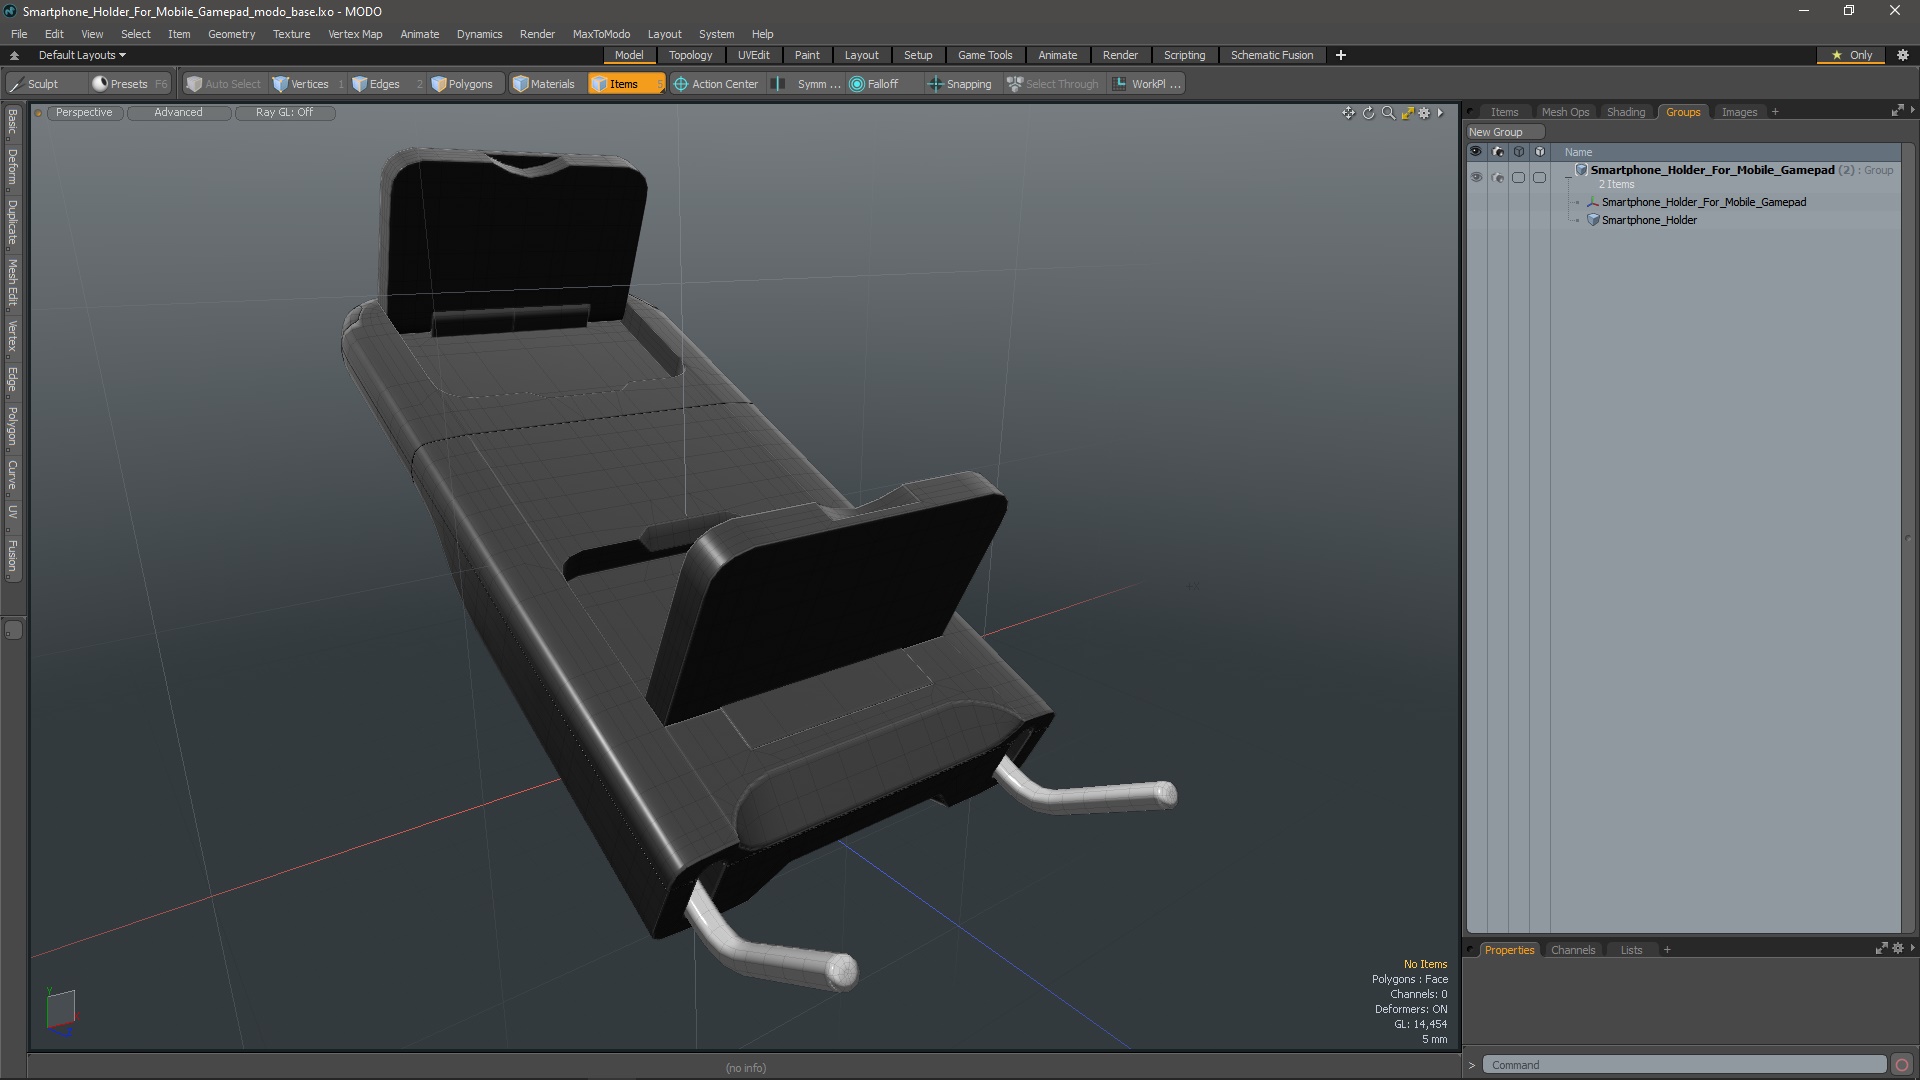1920x1080 pixels.
Task: Click the viewport pan/move icon
Action: (x=1348, y=113)
